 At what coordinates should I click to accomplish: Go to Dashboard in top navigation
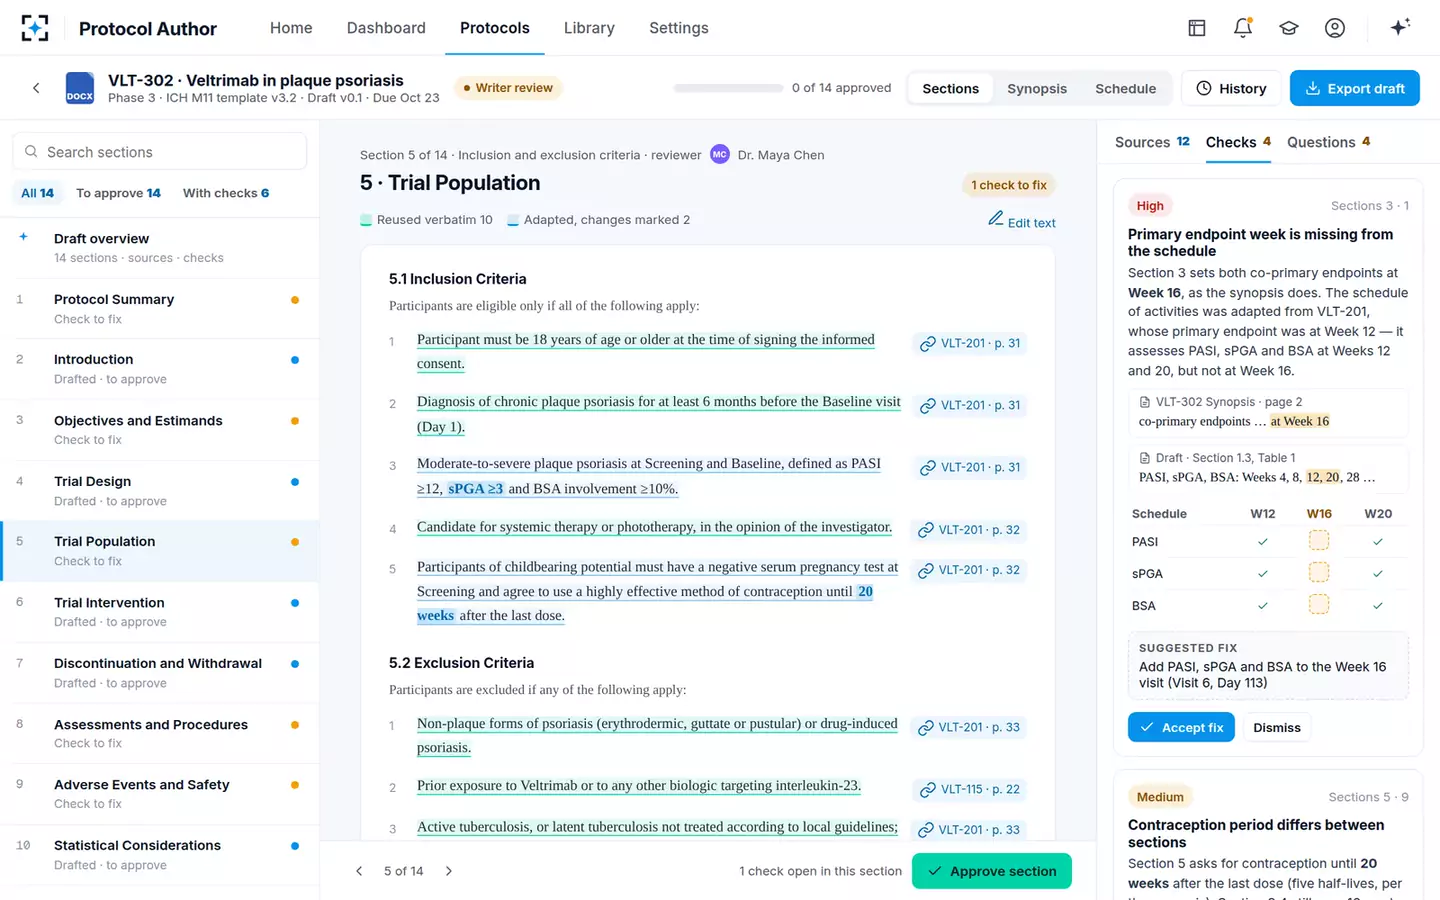tap(386, 28)
